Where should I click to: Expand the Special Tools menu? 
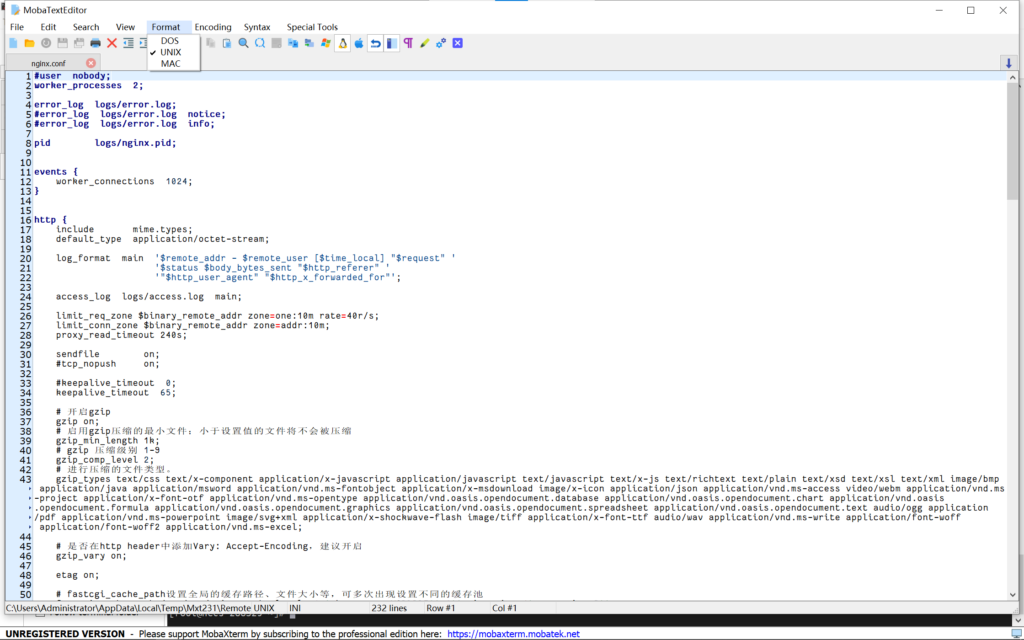(312, 27)
